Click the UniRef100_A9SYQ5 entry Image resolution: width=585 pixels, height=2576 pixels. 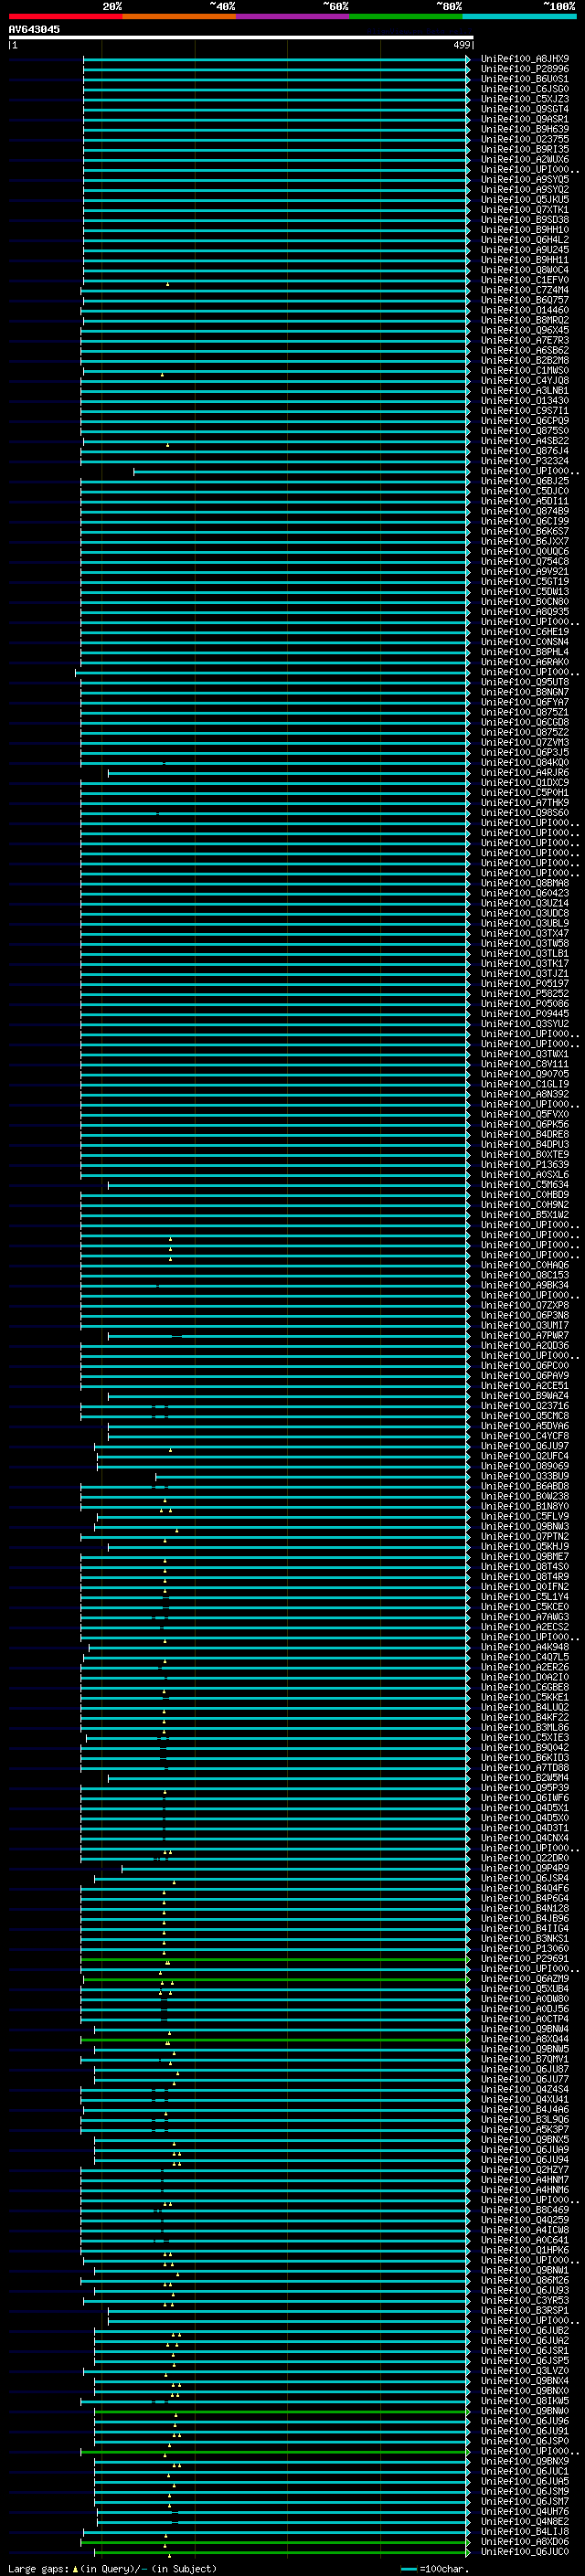(x=524, y=179)
